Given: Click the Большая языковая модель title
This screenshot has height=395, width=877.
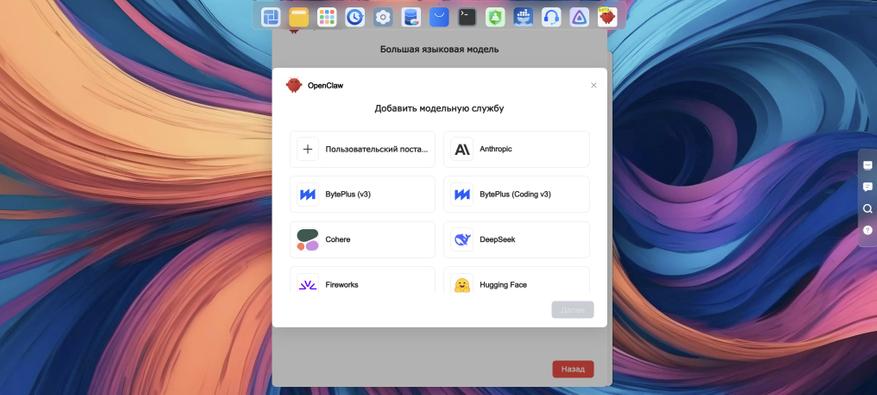Looking at the screenshot, I should (x=439, y=49).
